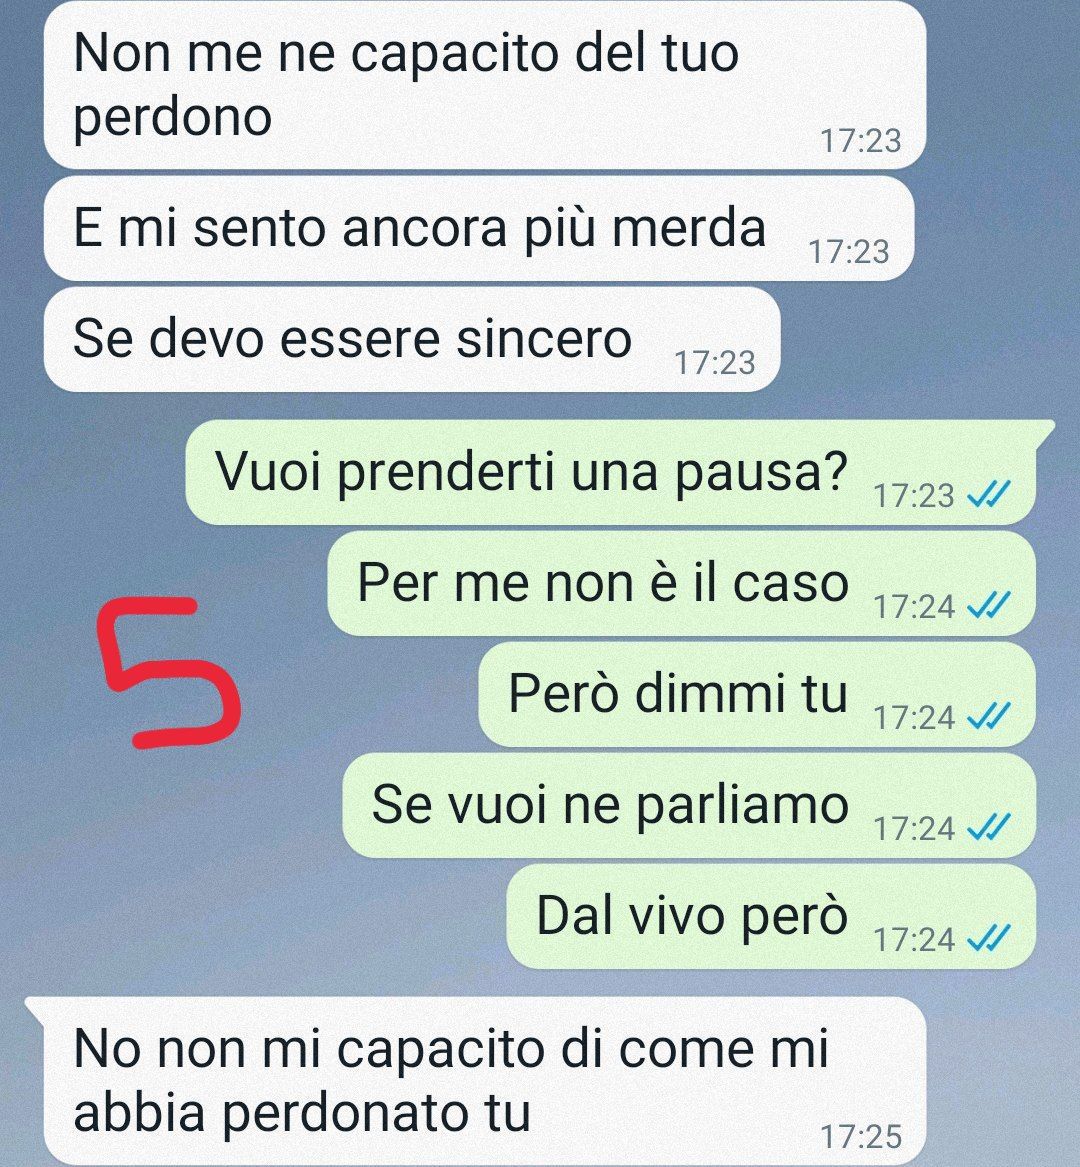Select the bubble 'E mi sento ancora più merda'
Image resolution: width=1080 pixels, height=1167 pixels.
tap(479, 228)
